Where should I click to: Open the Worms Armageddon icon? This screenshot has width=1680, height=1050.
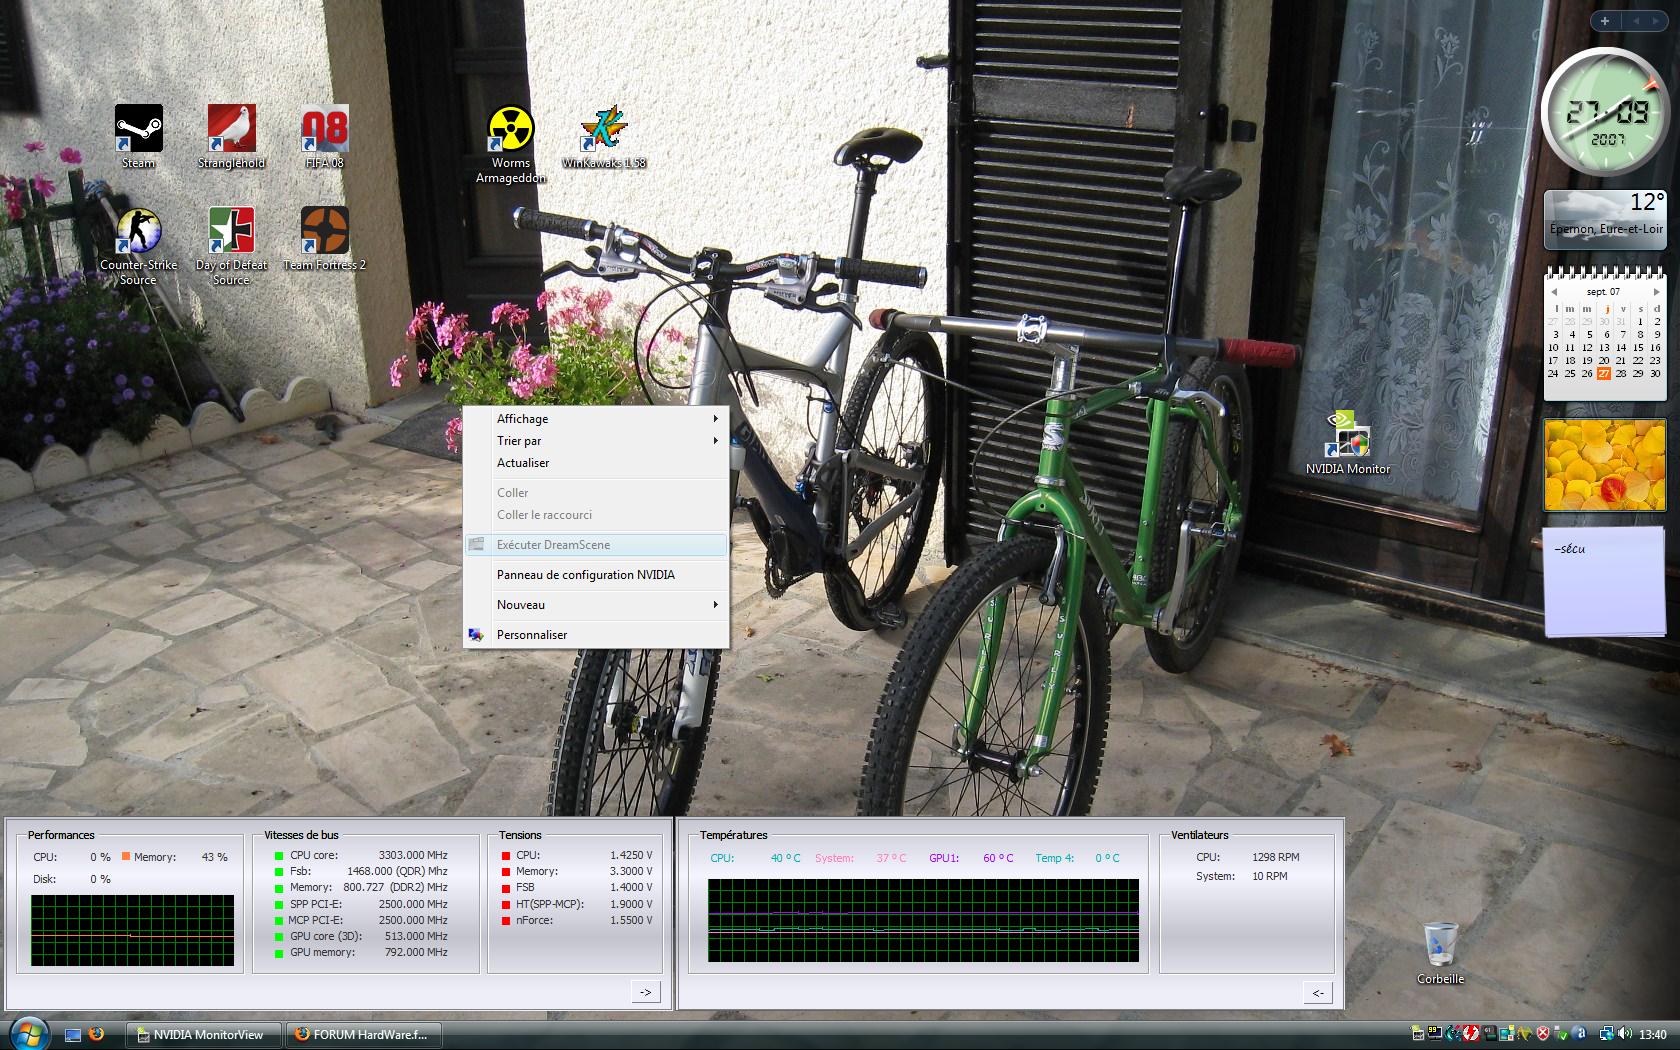coord(510,130)
